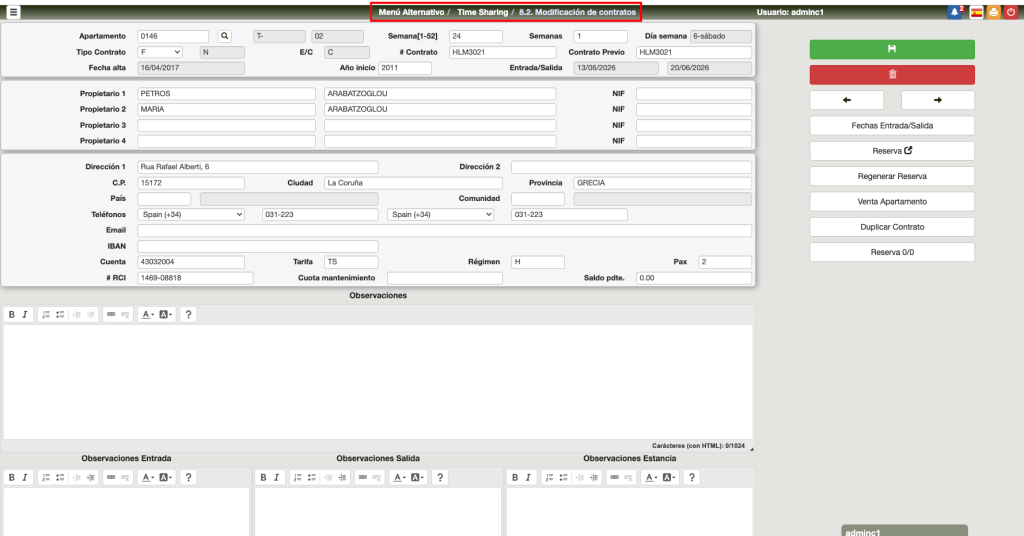The height and width of the screenshot is (536, 1024).
Task: Open text color picker in main Observaciones editor
Action: pyautogui.click(x=145, y=314)
